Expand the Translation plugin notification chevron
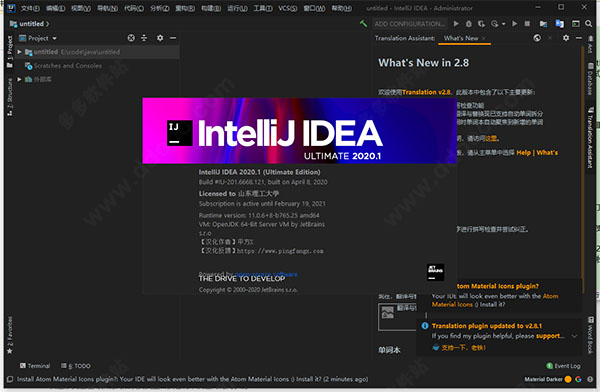The image size is (600, 392). click(x=574, y=336)
